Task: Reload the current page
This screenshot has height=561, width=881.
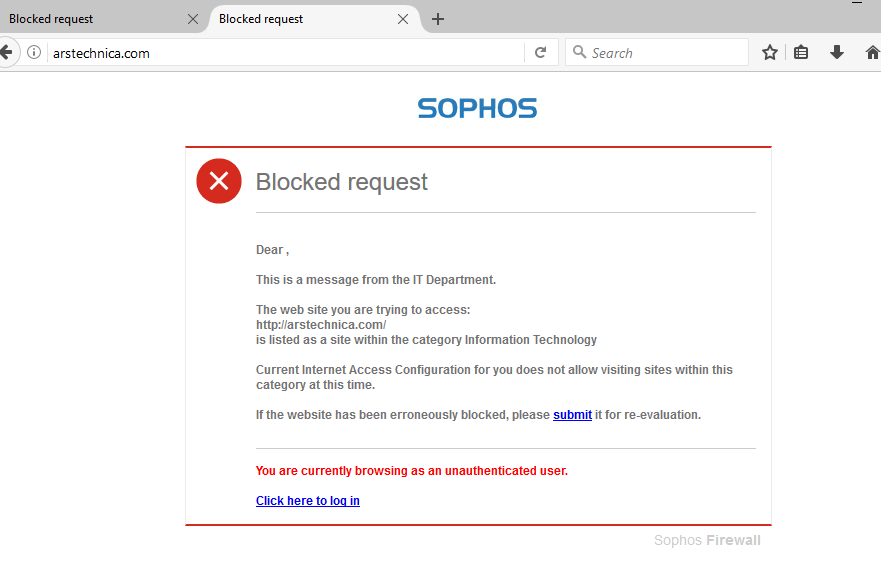Action: 541,53
